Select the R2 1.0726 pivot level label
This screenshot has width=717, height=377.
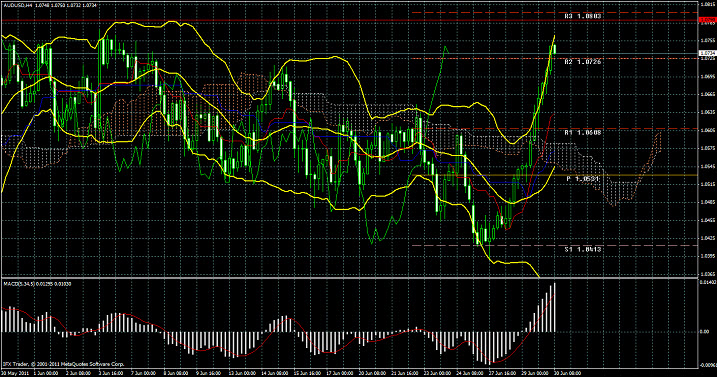point(582,61)
